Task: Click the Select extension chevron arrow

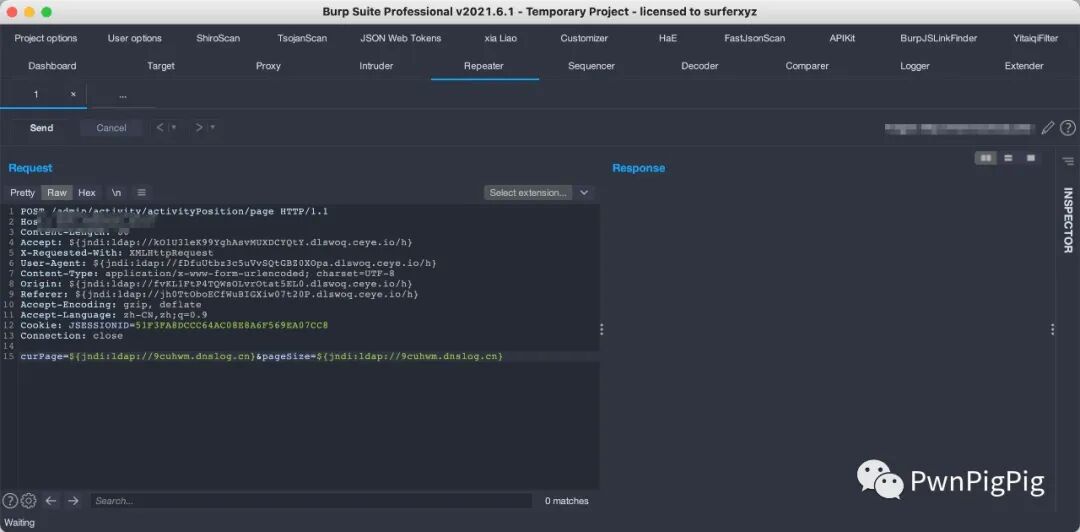Action: [x=583, y=193]
